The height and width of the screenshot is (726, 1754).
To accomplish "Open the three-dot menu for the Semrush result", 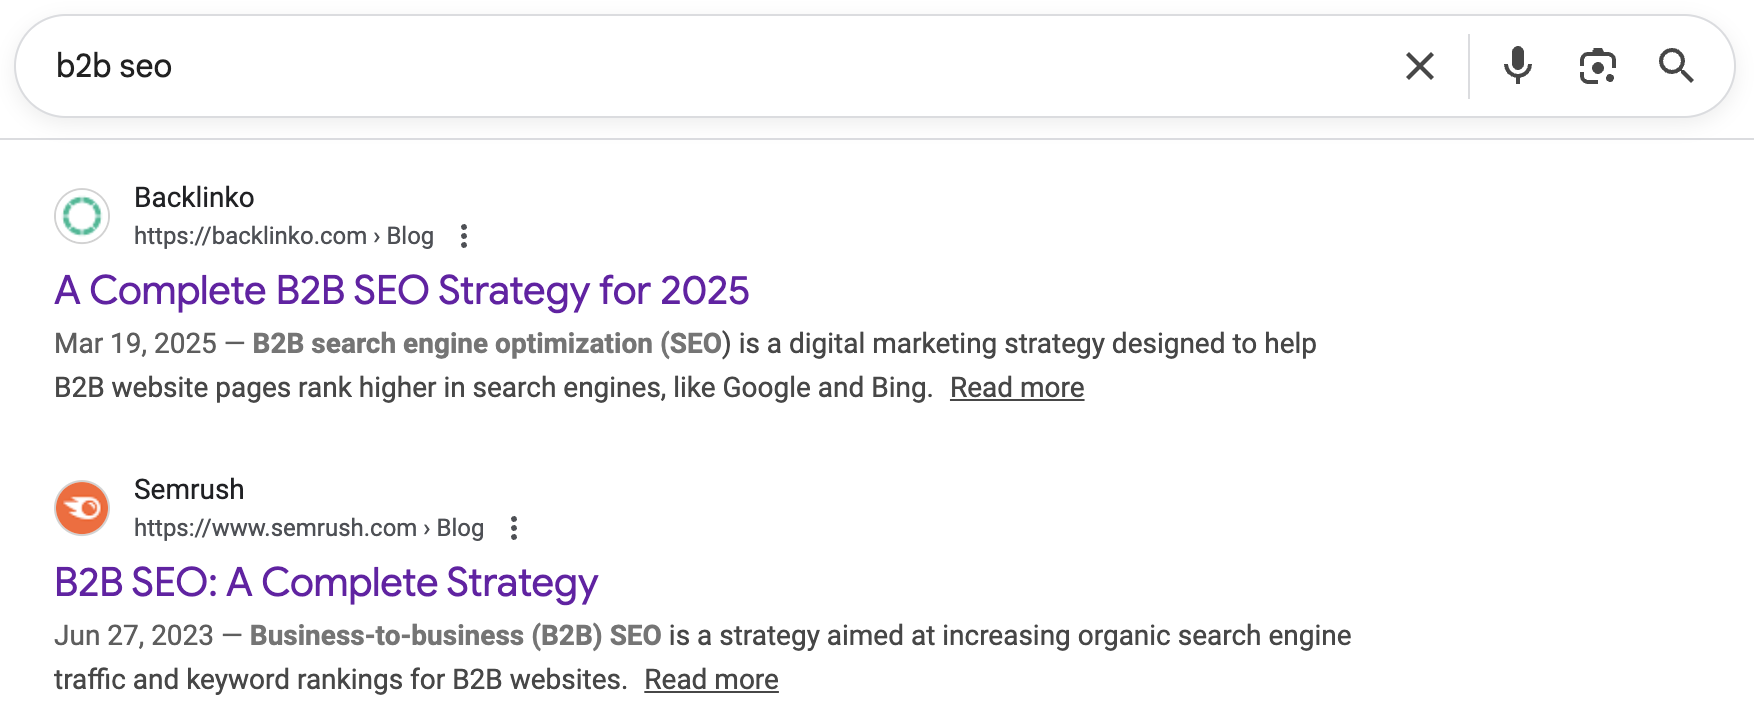I will [x=514, y=528].
